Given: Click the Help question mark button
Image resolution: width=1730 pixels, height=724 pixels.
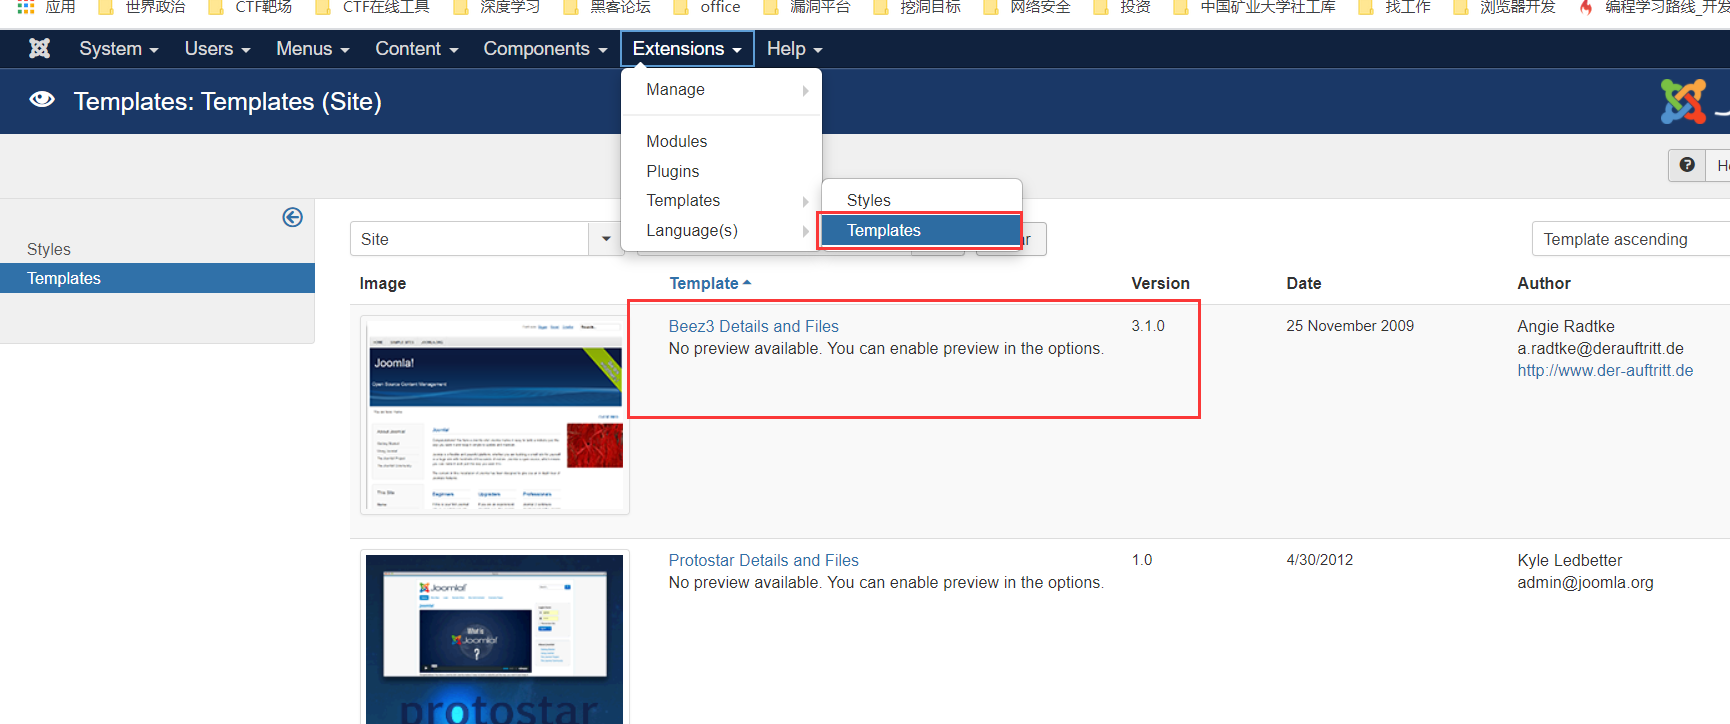Looking at the screenshot, I should pos(1687,165).
